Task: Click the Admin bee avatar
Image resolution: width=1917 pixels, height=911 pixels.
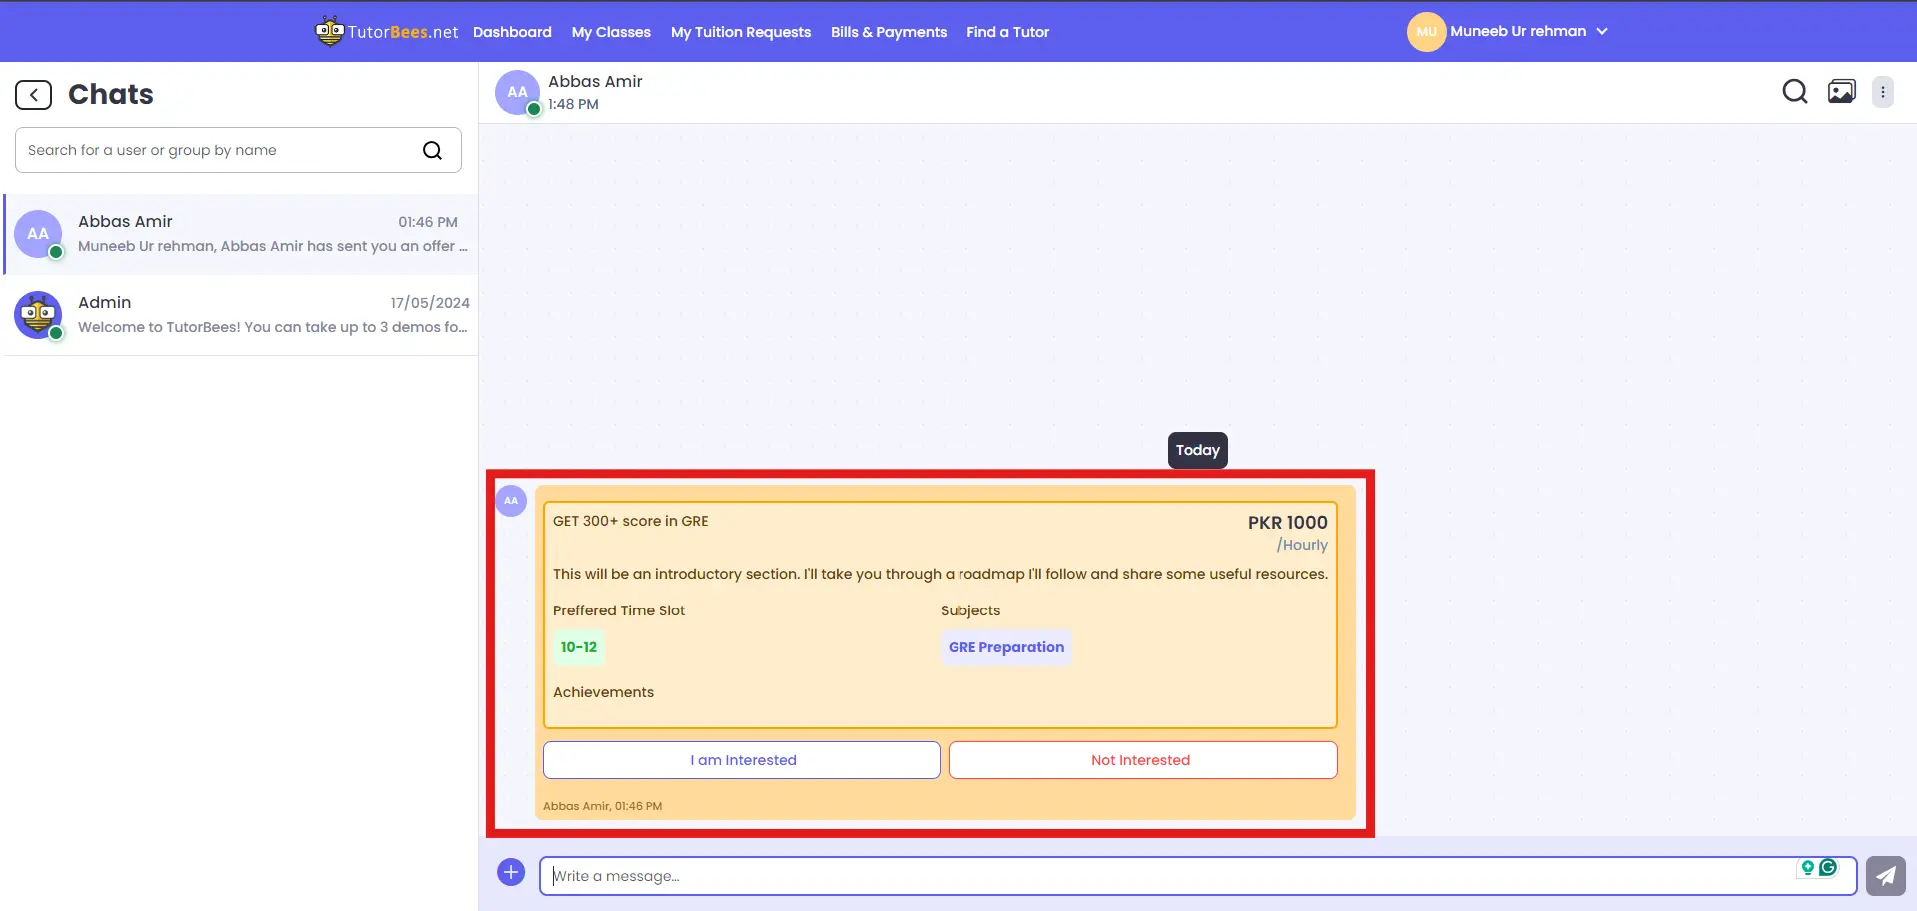Action: 38,315
